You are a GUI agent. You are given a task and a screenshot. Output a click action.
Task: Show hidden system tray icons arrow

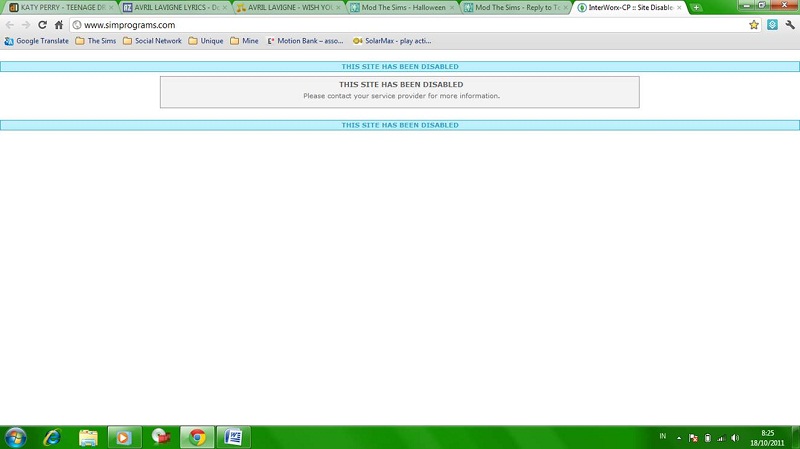(679, 437)
